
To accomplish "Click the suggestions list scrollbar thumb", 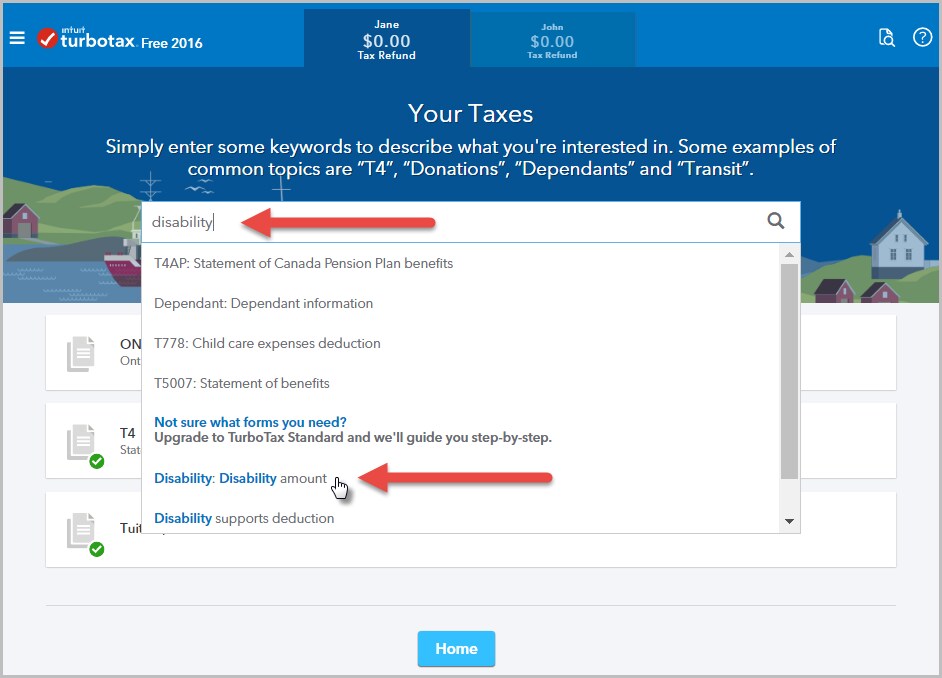I will click(x=789, y=372).
